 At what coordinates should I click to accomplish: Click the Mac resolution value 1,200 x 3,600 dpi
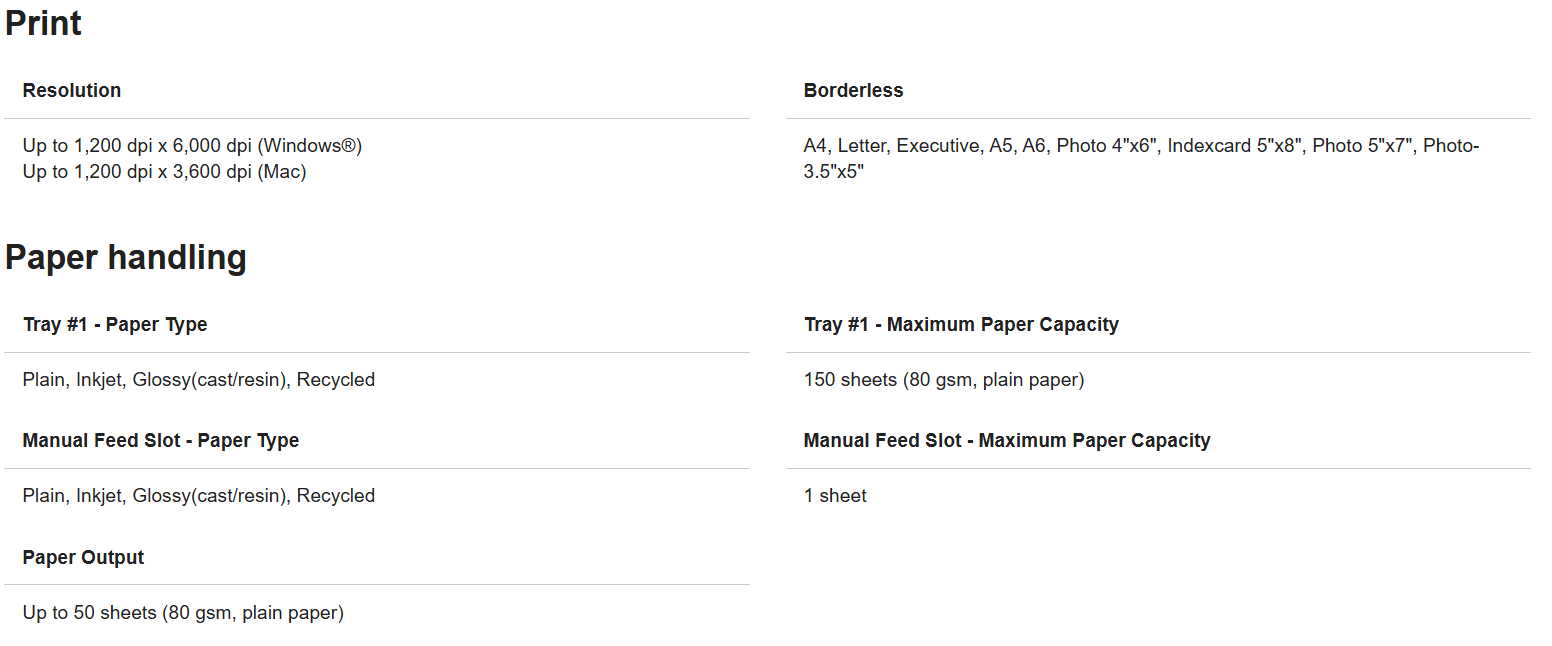click(x=164, y=172)
